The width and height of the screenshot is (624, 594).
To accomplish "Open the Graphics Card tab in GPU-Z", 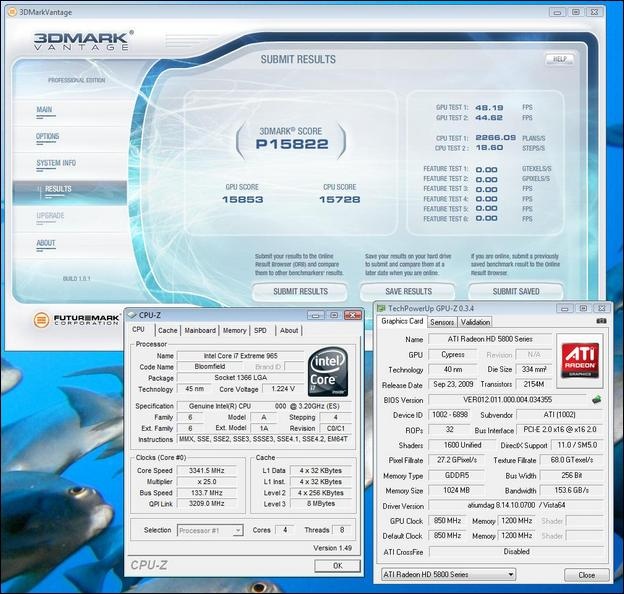I will coord(402,321).
